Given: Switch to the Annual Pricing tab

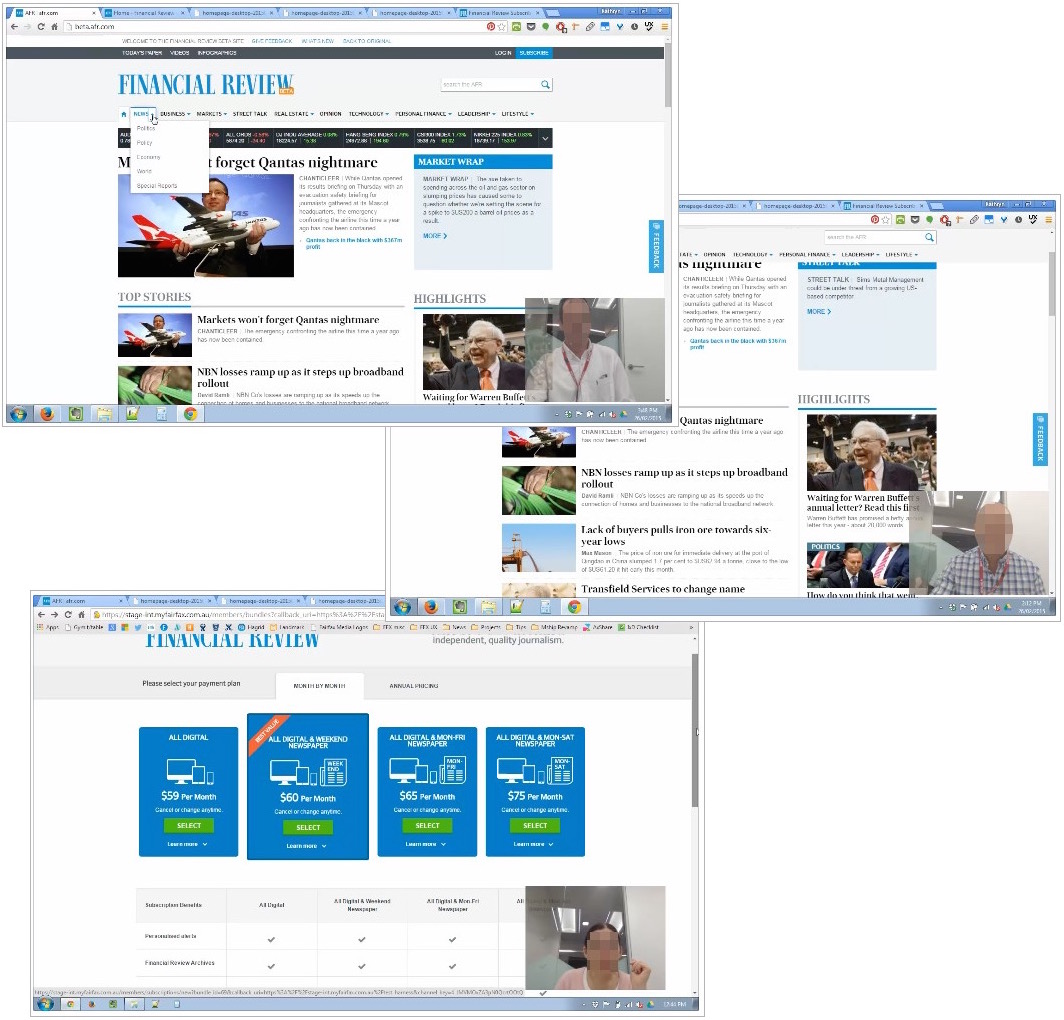Looking at the screenshot, I should point(413,686).
